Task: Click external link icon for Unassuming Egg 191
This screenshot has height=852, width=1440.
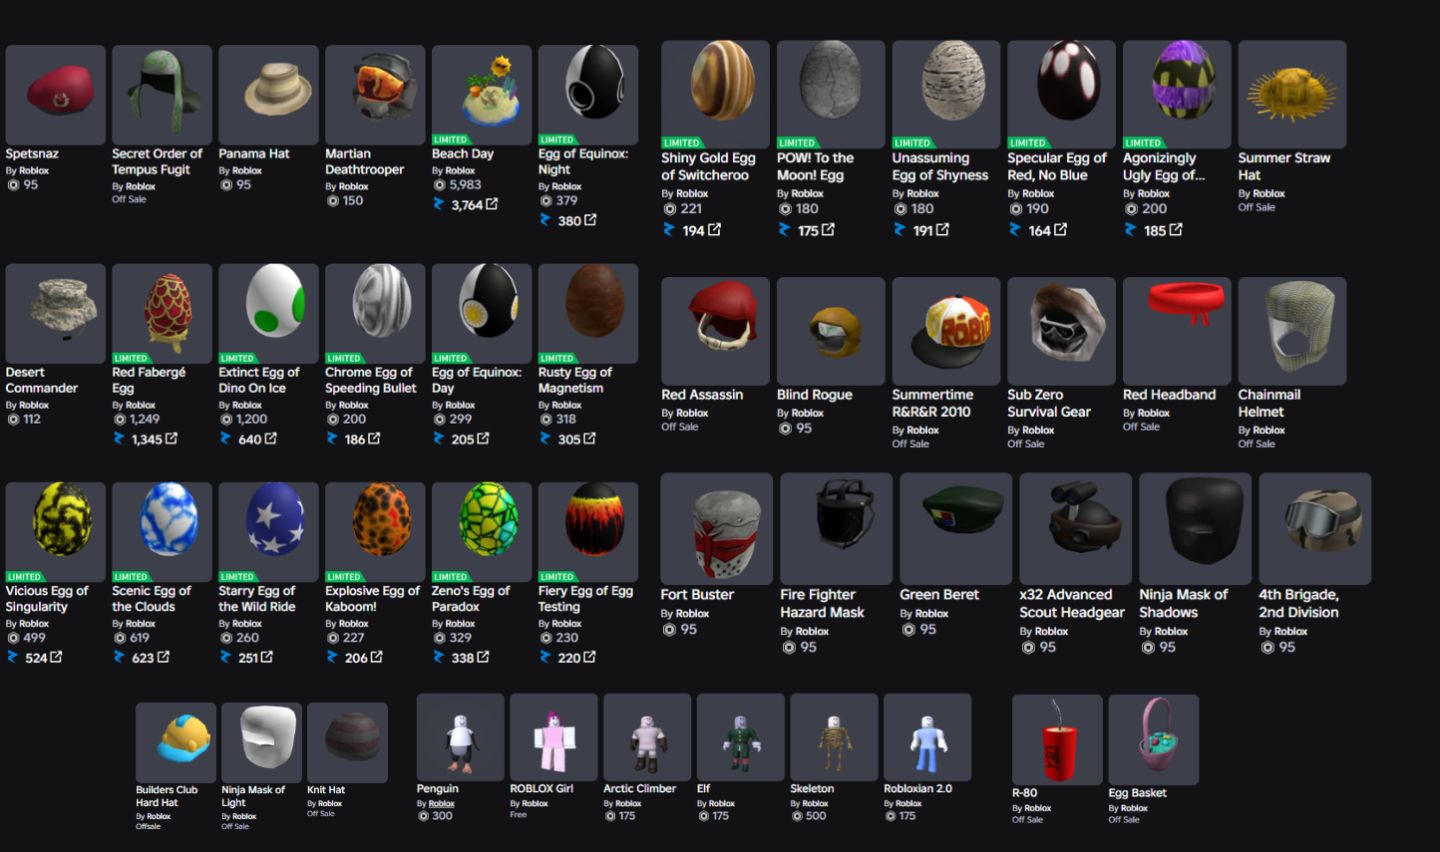Action: coord(943,230)
